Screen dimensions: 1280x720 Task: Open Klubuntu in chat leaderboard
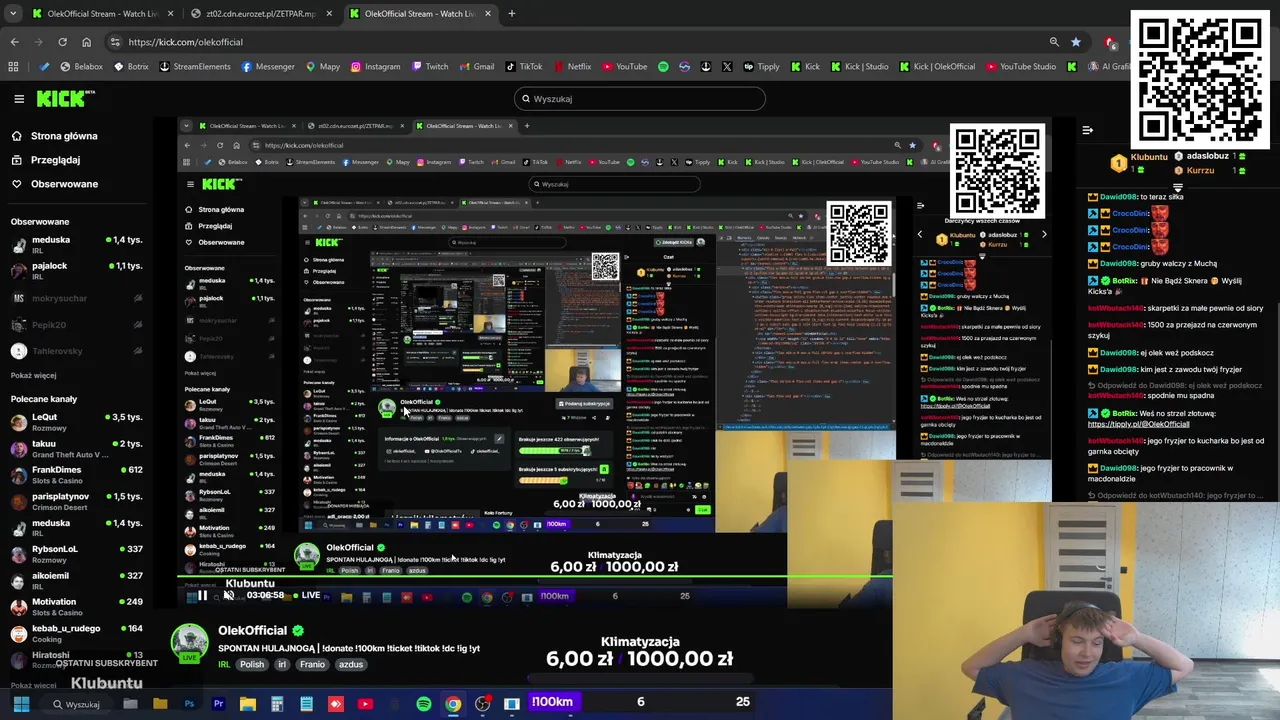(x=1148, y=157)
